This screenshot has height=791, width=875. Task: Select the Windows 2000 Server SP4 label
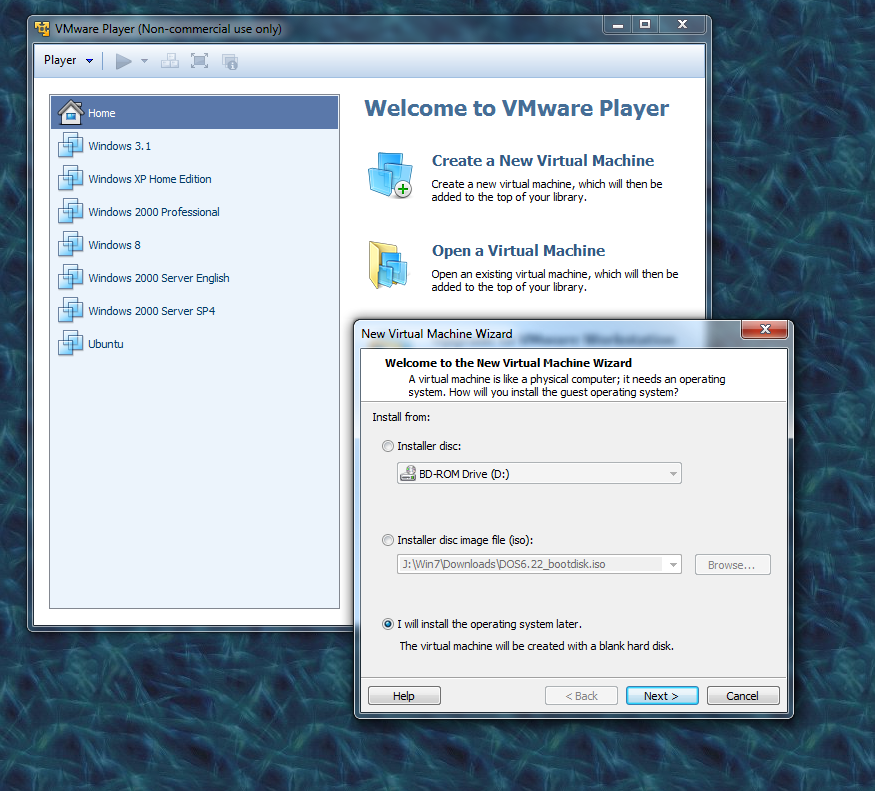151,311
